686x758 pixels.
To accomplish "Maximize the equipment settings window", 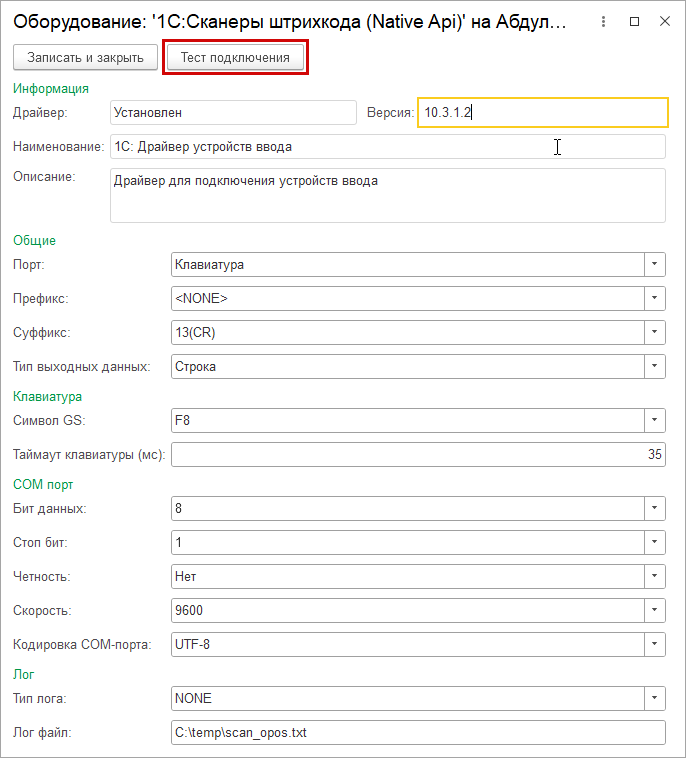I will click(x=633, y=21).
